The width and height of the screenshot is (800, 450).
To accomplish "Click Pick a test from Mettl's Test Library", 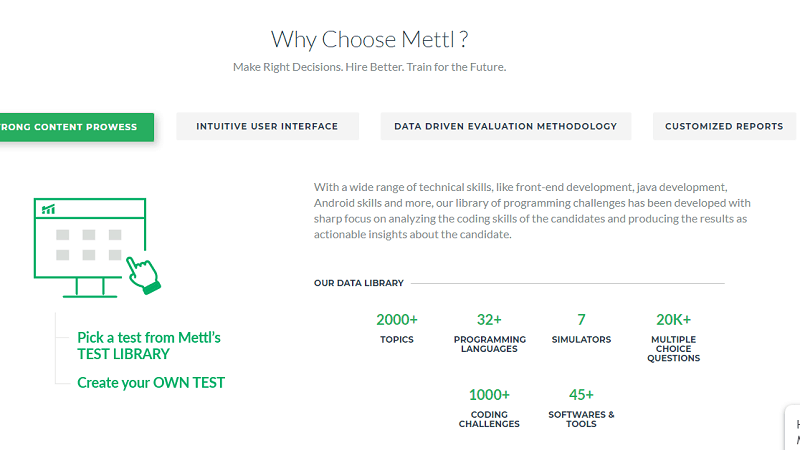I will [148, 345].
